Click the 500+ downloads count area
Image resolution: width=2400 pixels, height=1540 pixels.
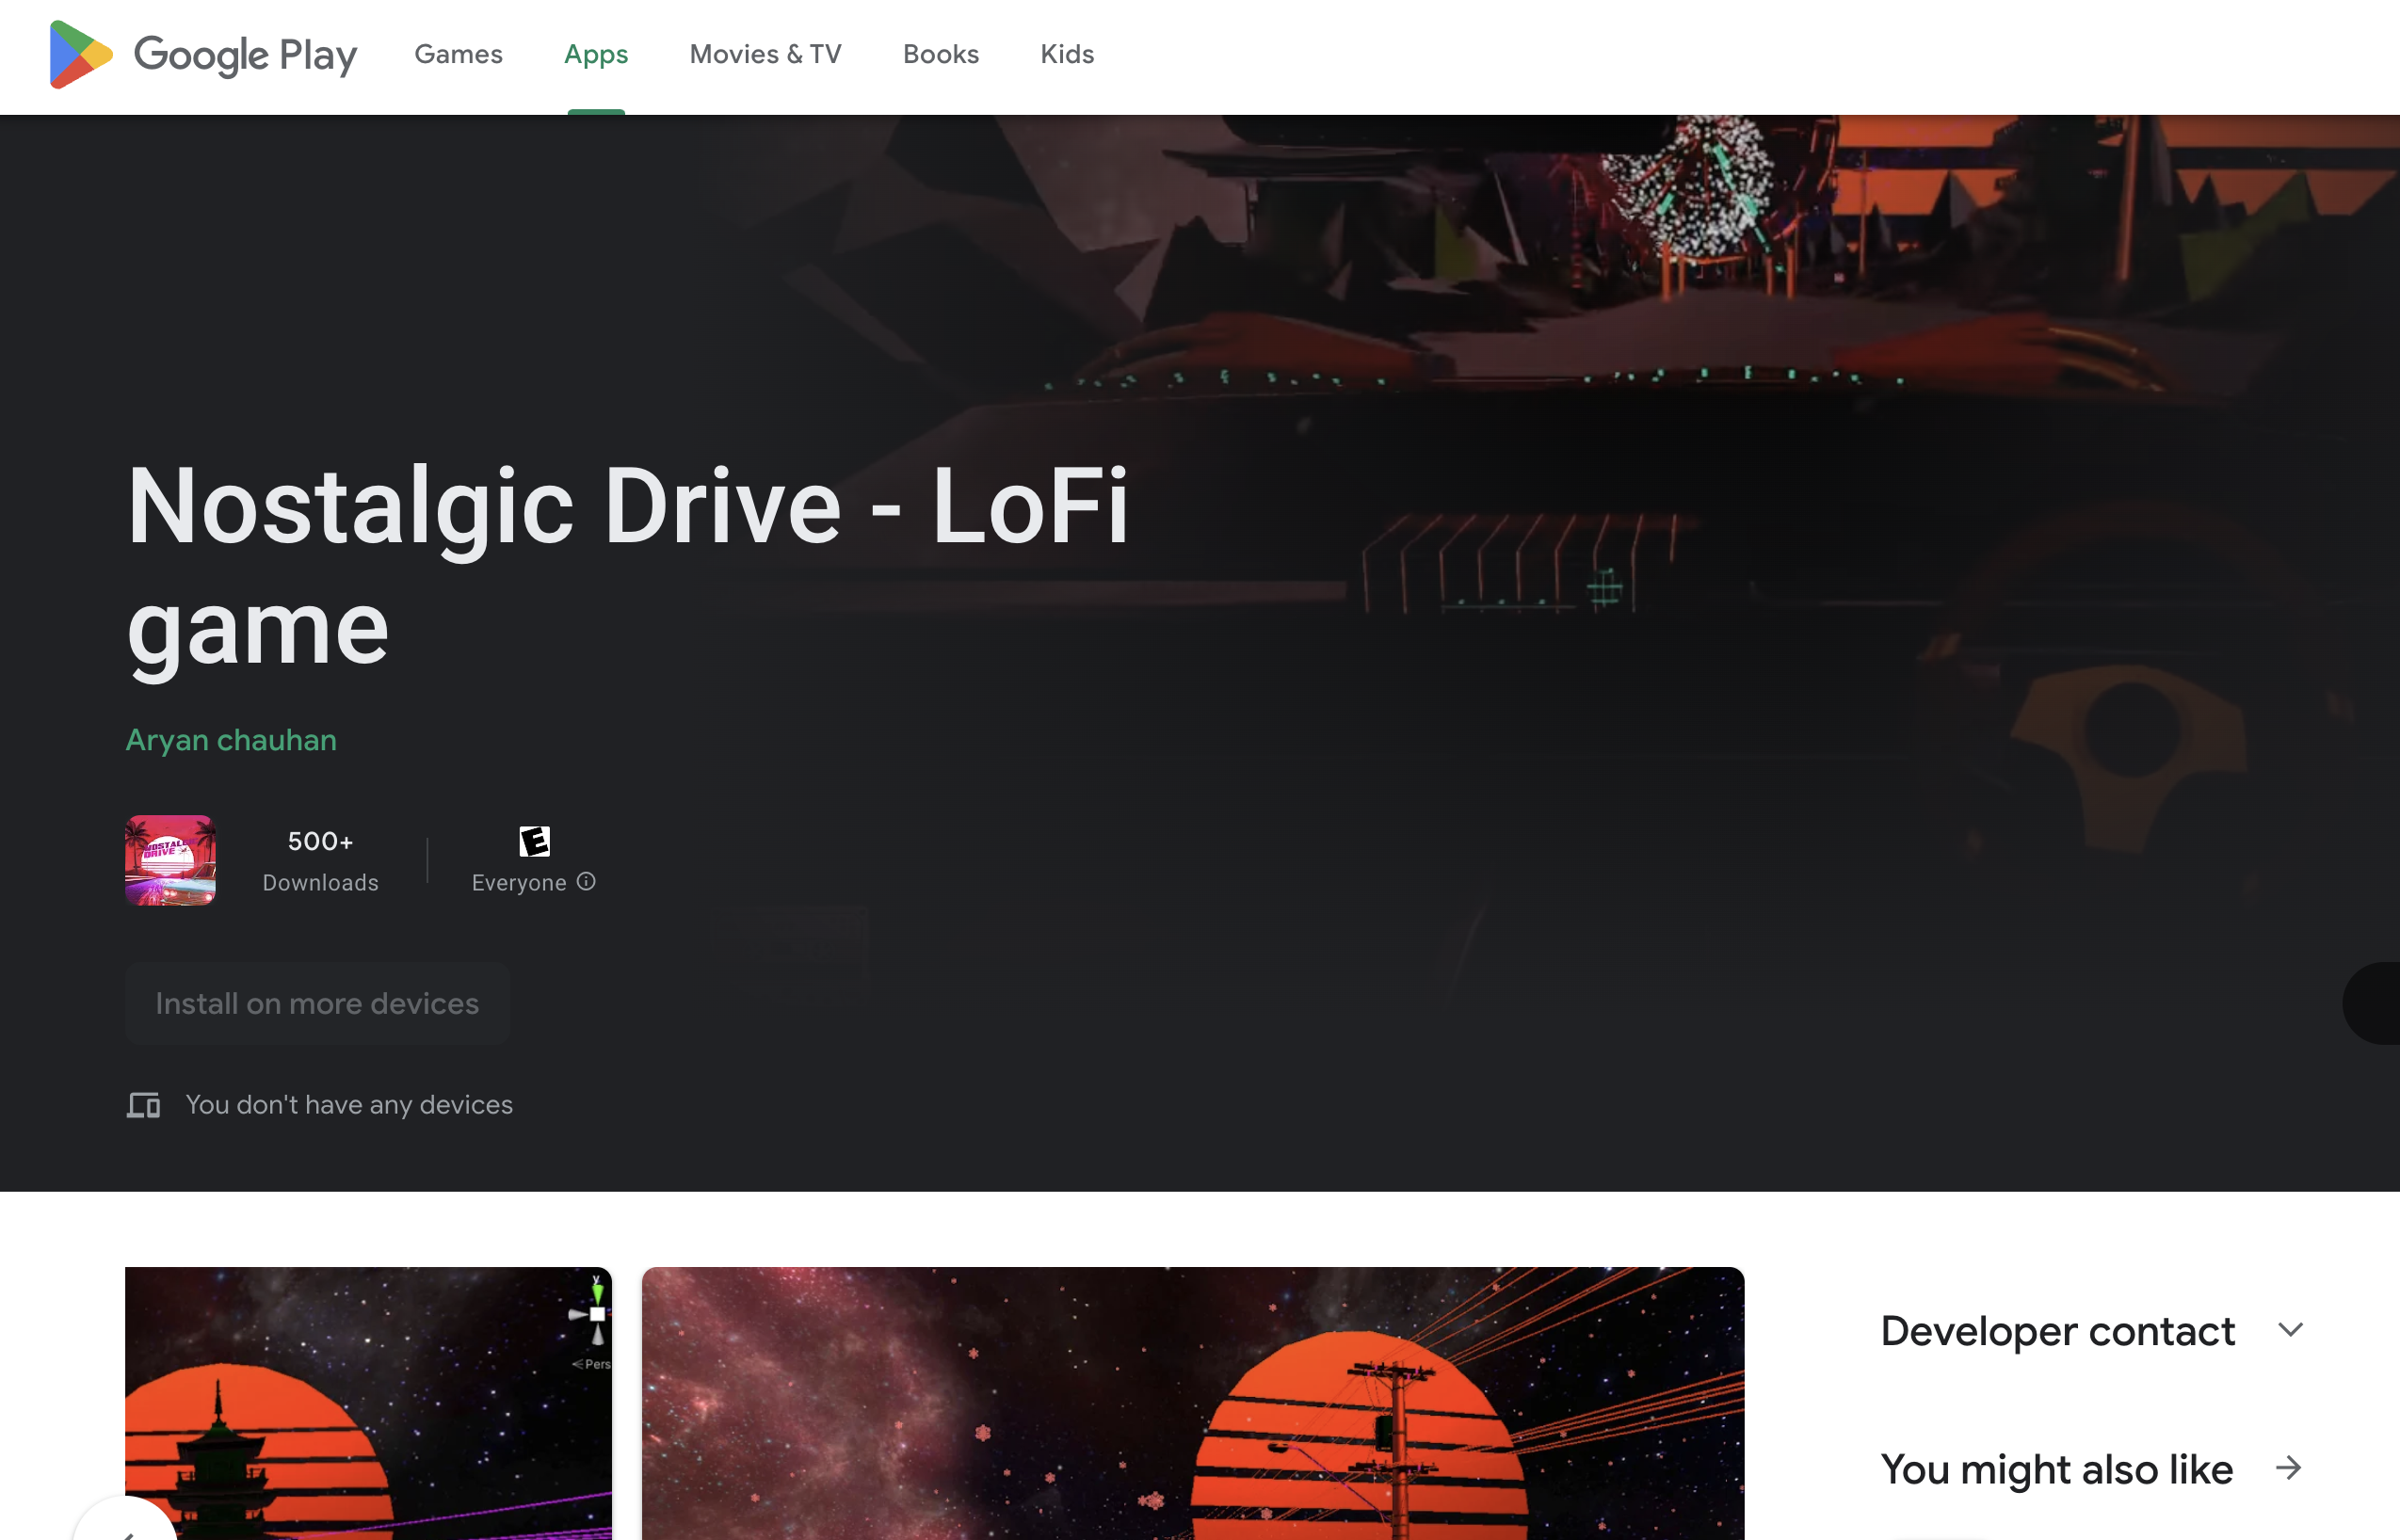coord(320,860)
